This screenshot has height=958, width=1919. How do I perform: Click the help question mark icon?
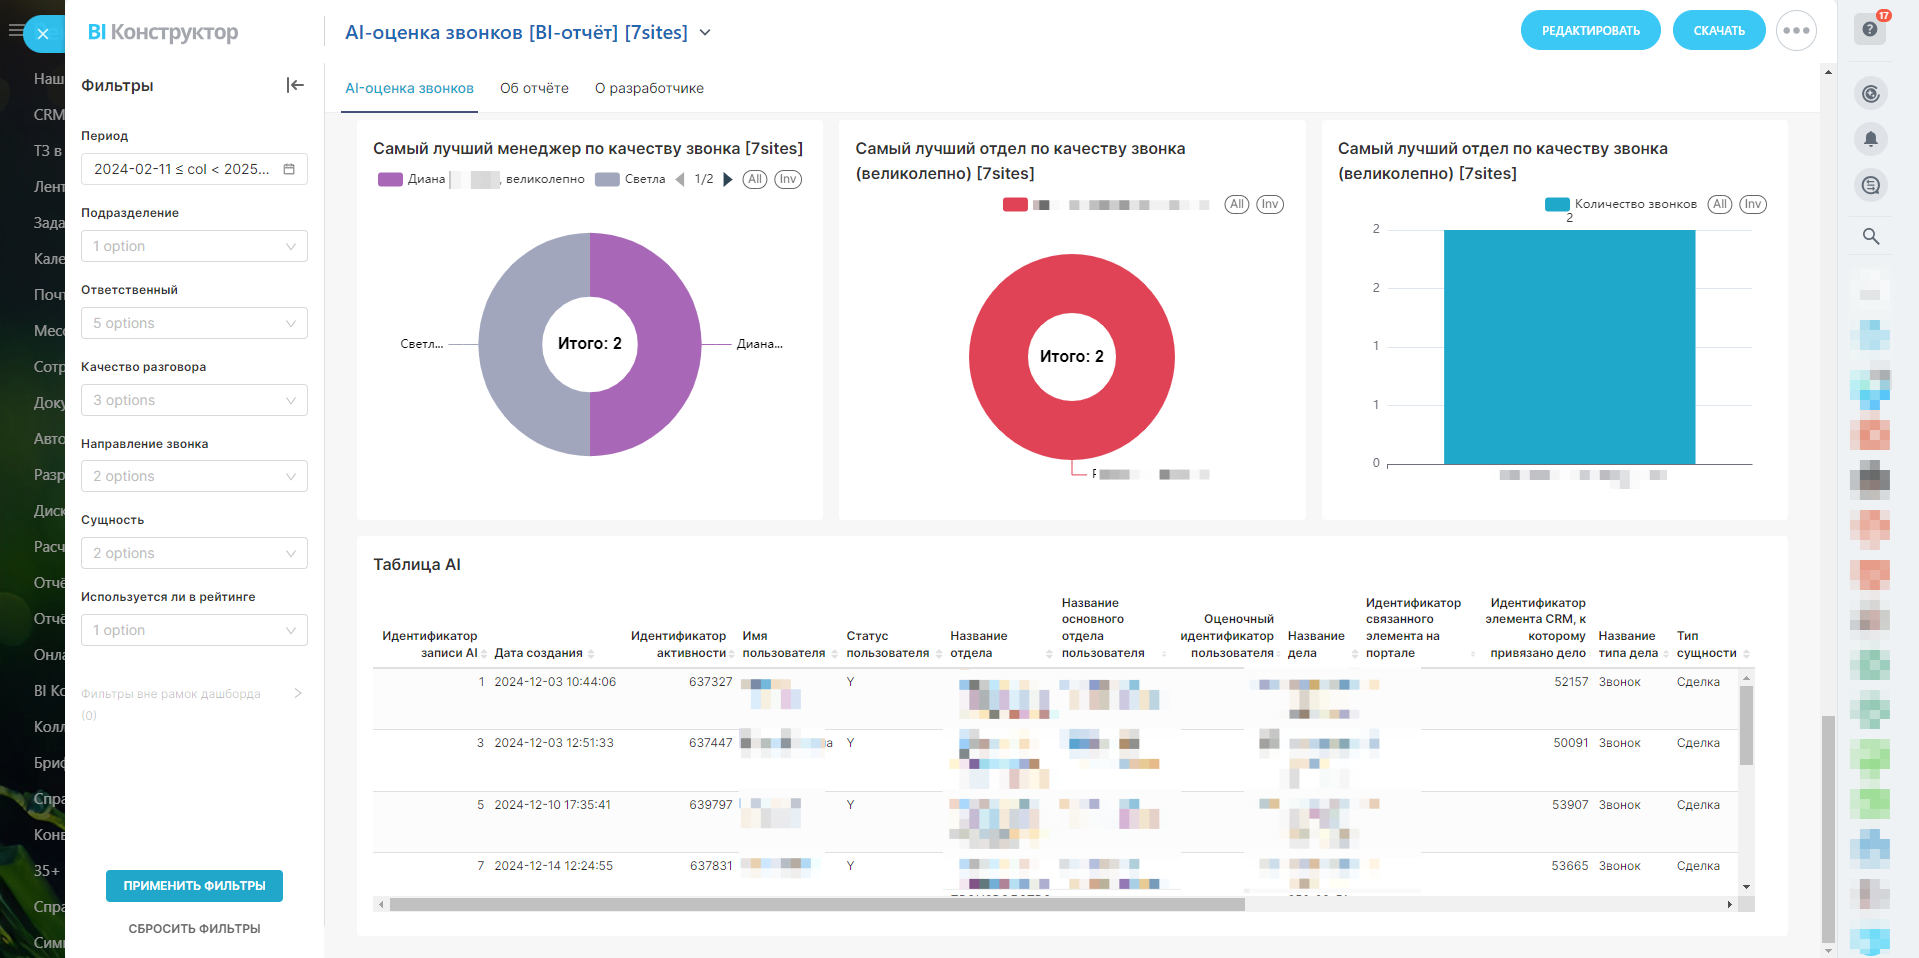click(1869, 29)
